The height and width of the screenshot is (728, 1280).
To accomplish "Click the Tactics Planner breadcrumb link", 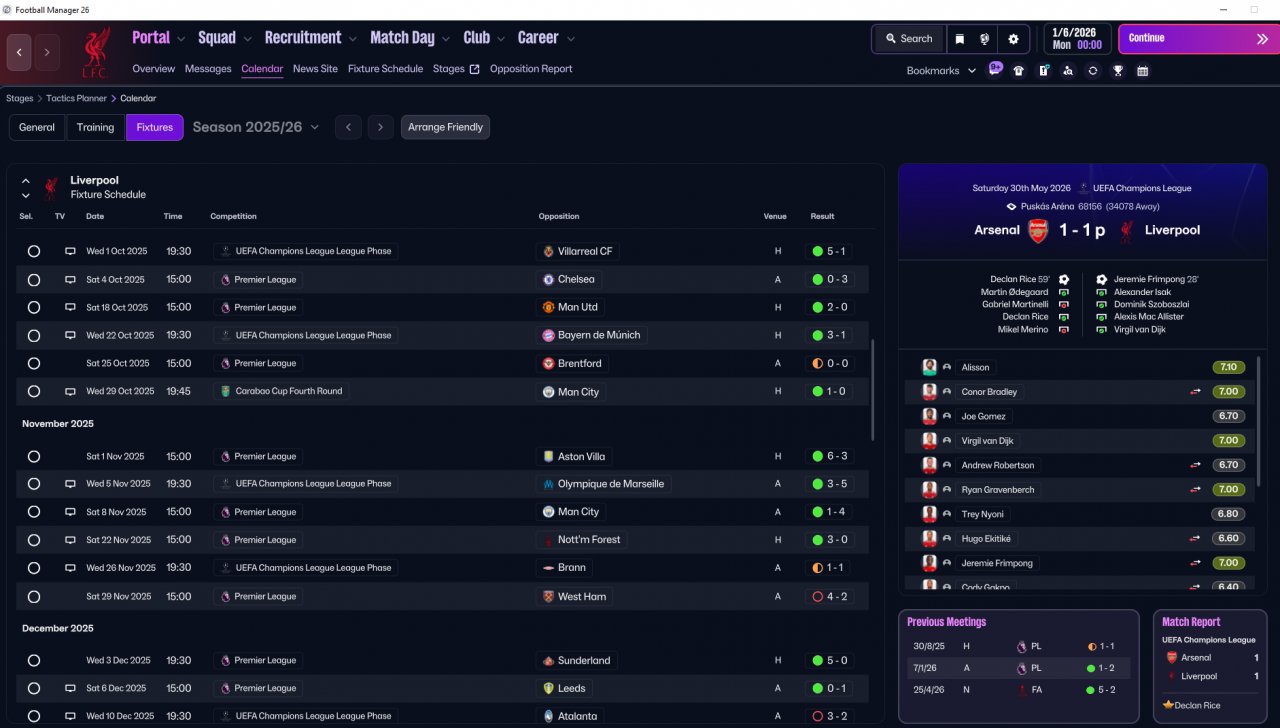I will 78,98.
